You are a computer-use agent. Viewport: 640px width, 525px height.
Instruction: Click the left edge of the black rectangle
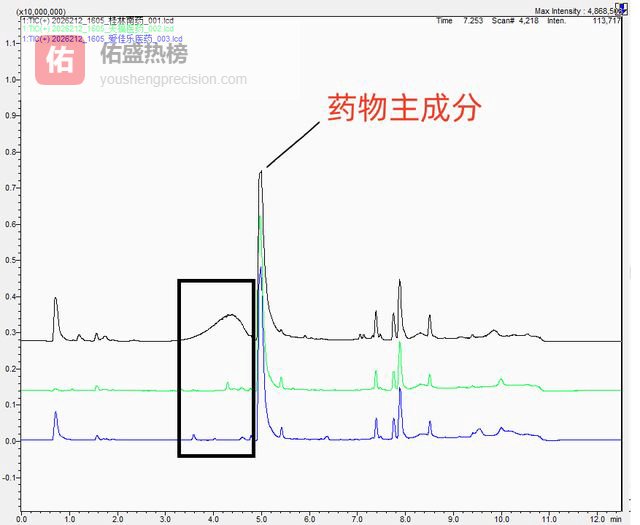(x=180, y=368)
